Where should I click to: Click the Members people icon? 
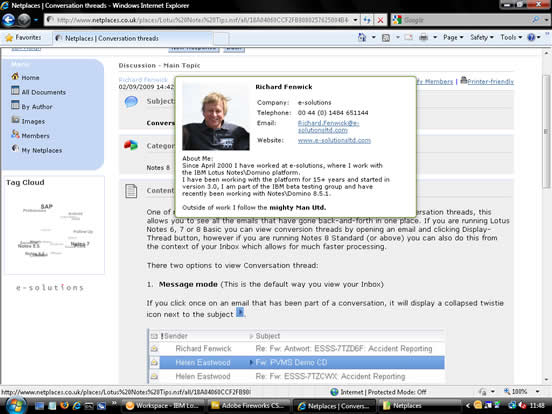point(15,134)
